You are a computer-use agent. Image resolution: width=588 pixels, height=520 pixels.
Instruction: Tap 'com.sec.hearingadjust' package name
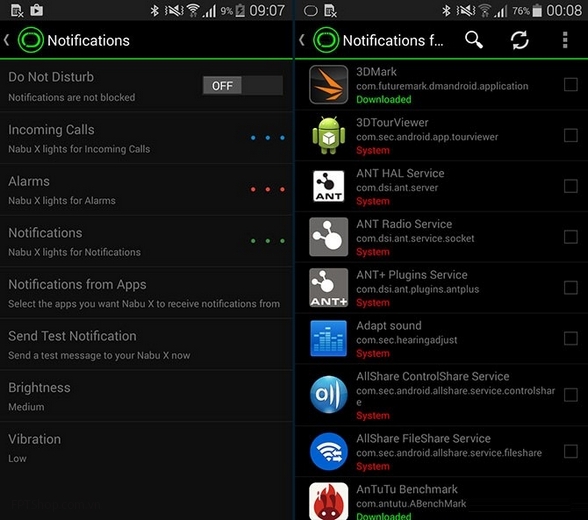point(406,340)
